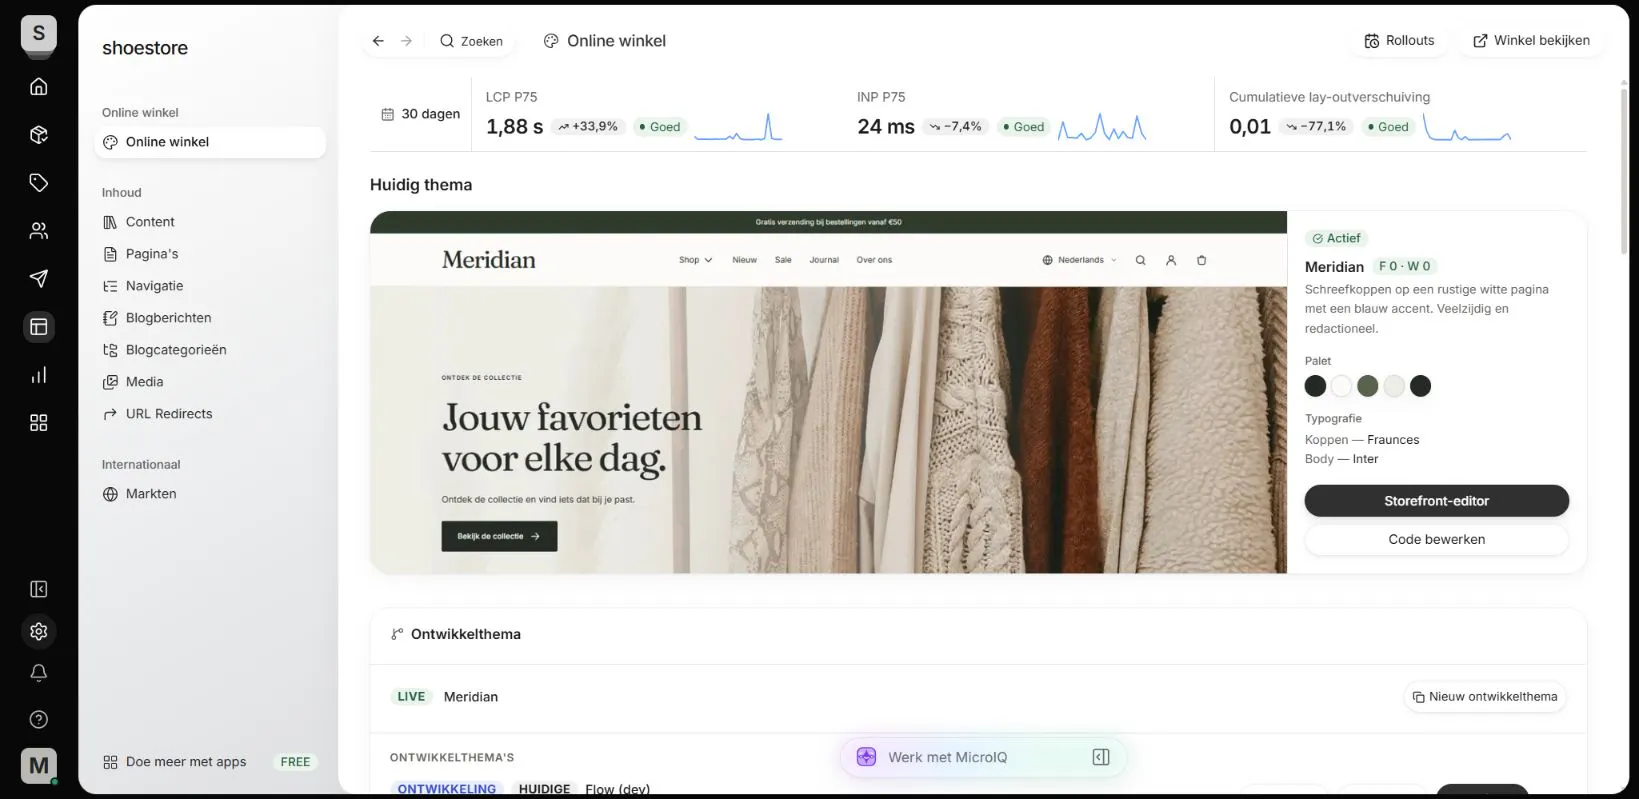
Task: Click the Storefront-editor button
Action: click(x=1436, y=501)
